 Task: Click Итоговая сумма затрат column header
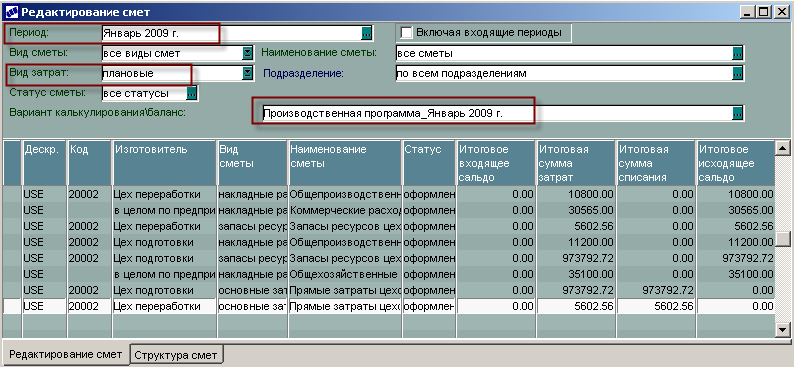(576, 163)
